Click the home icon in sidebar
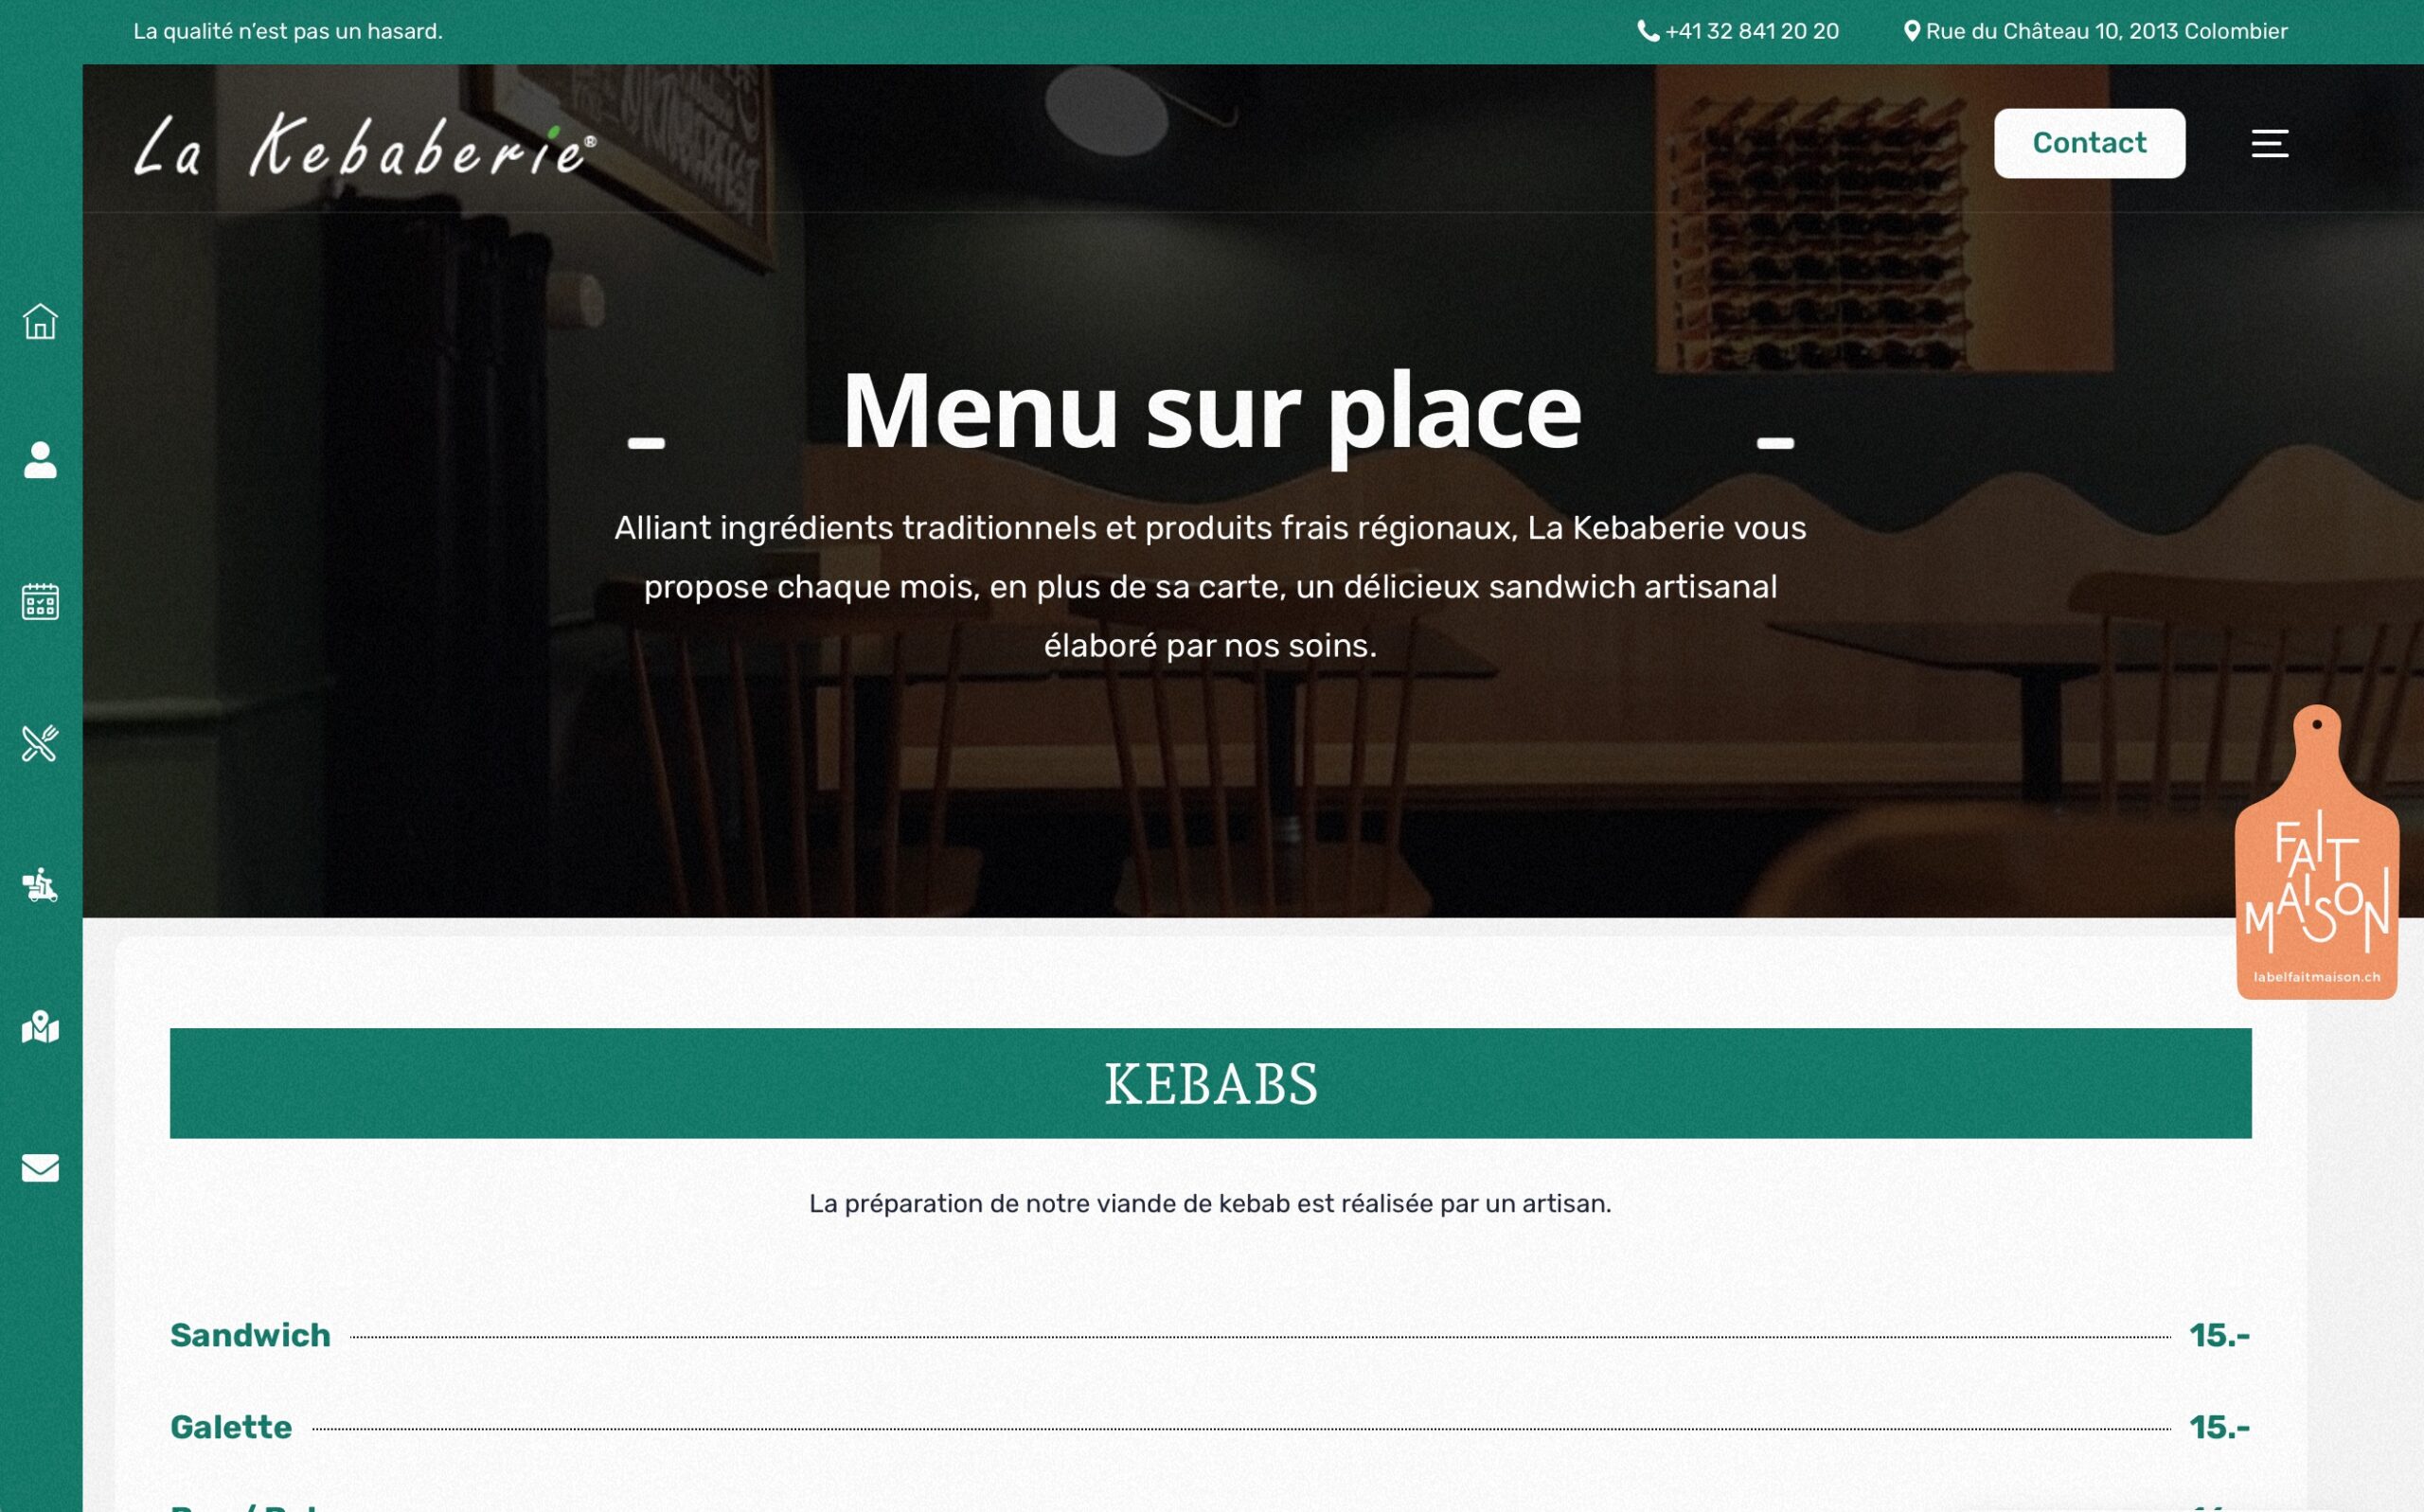 pos(40,321)
